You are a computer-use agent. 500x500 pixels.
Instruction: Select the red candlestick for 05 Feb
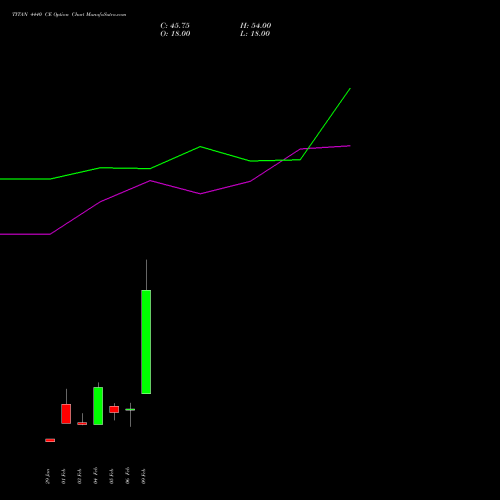point(114,409)
